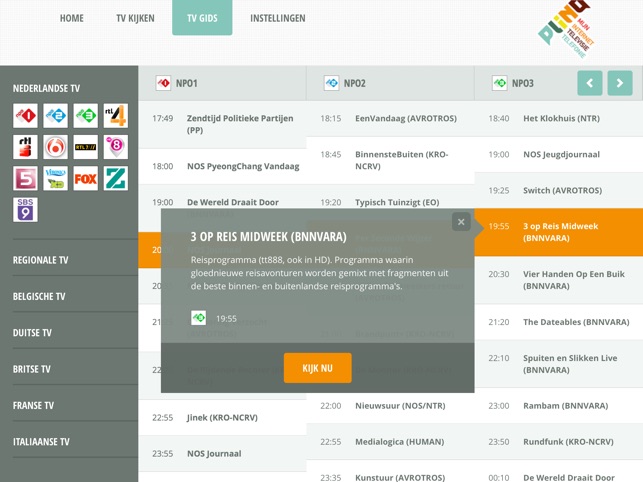Screen dimensions: 643x482
Task: Click the Kijk Nu button
Action: [317, 368]
